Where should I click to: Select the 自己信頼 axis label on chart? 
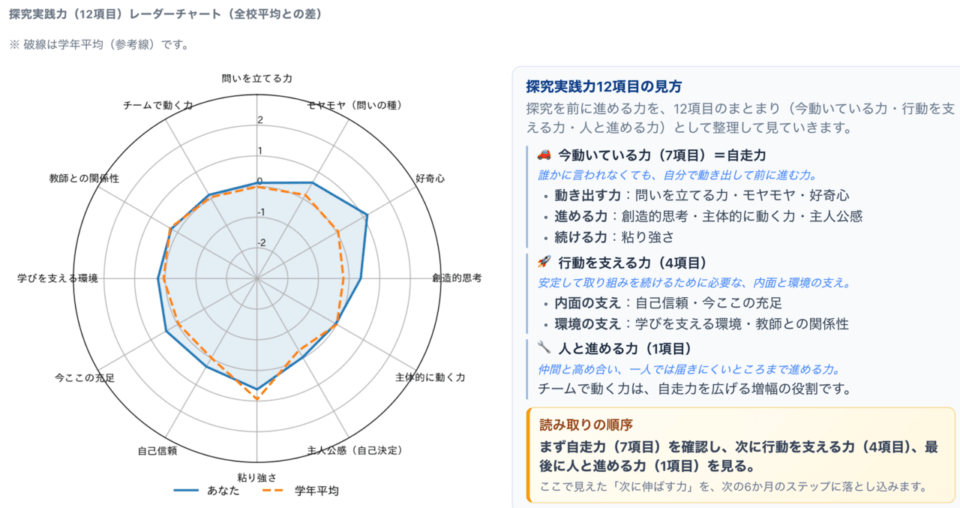pos(157,451)
